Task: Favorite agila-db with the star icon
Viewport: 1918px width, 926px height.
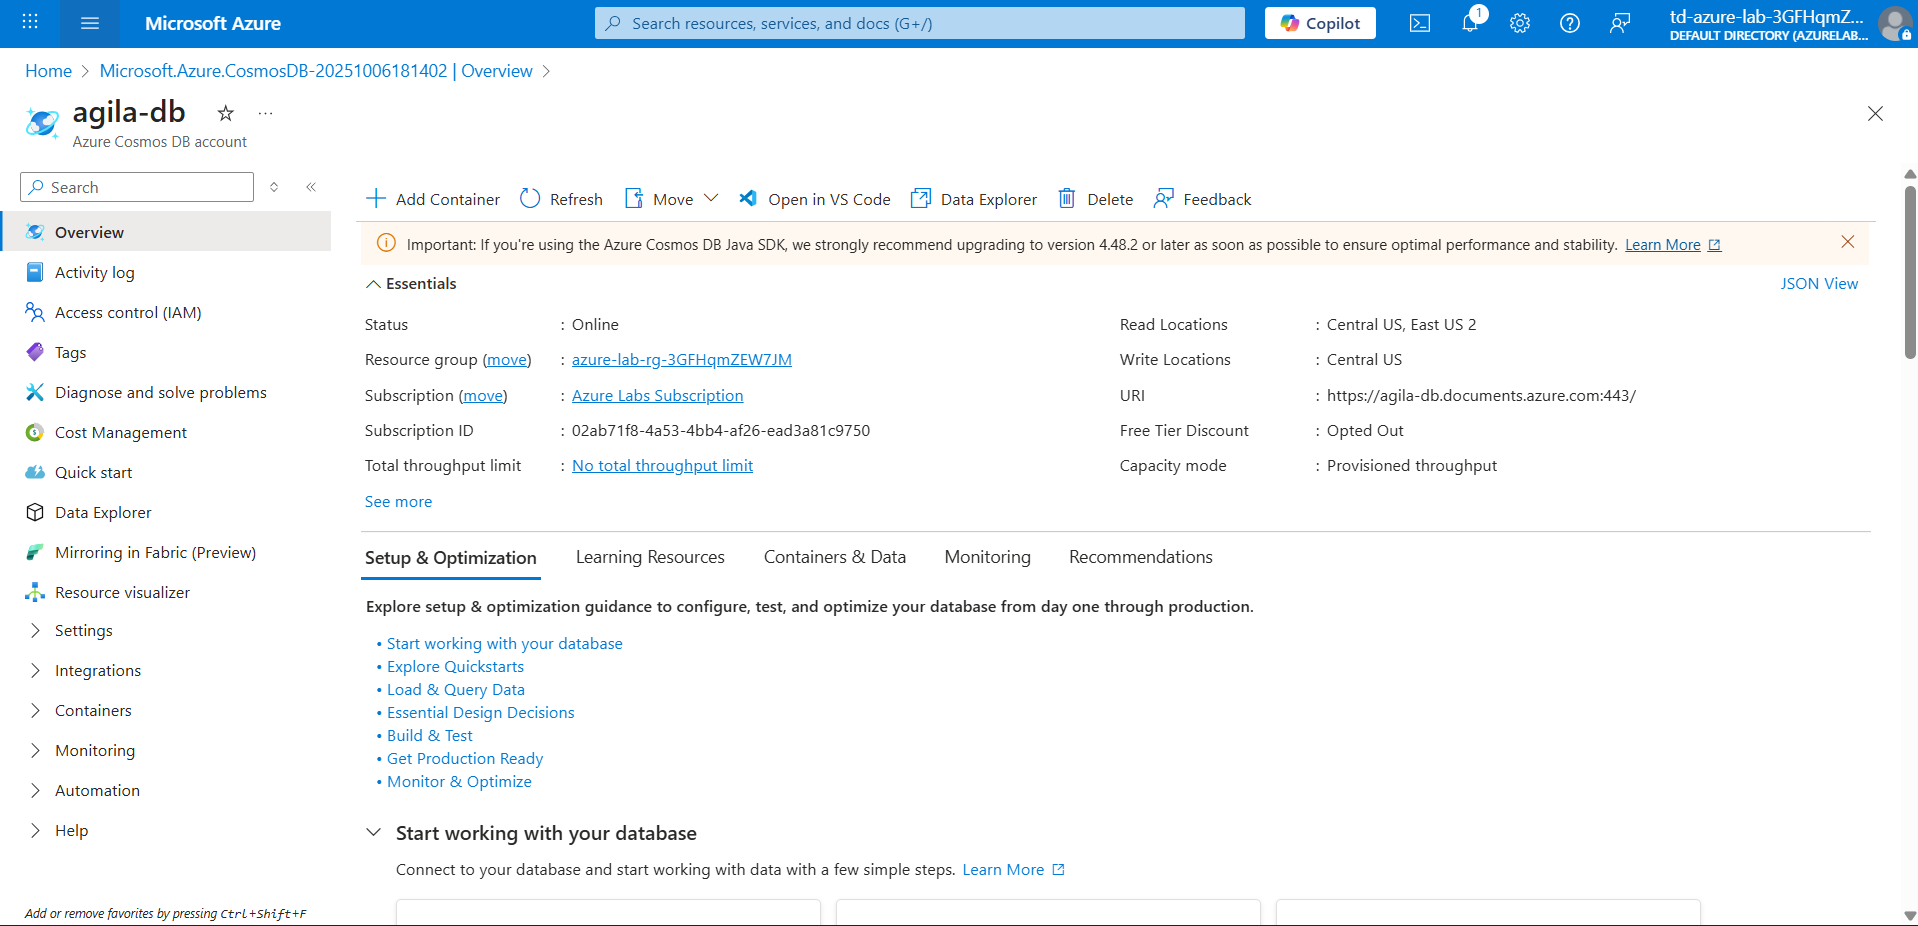Action: [x=226, y=113]
